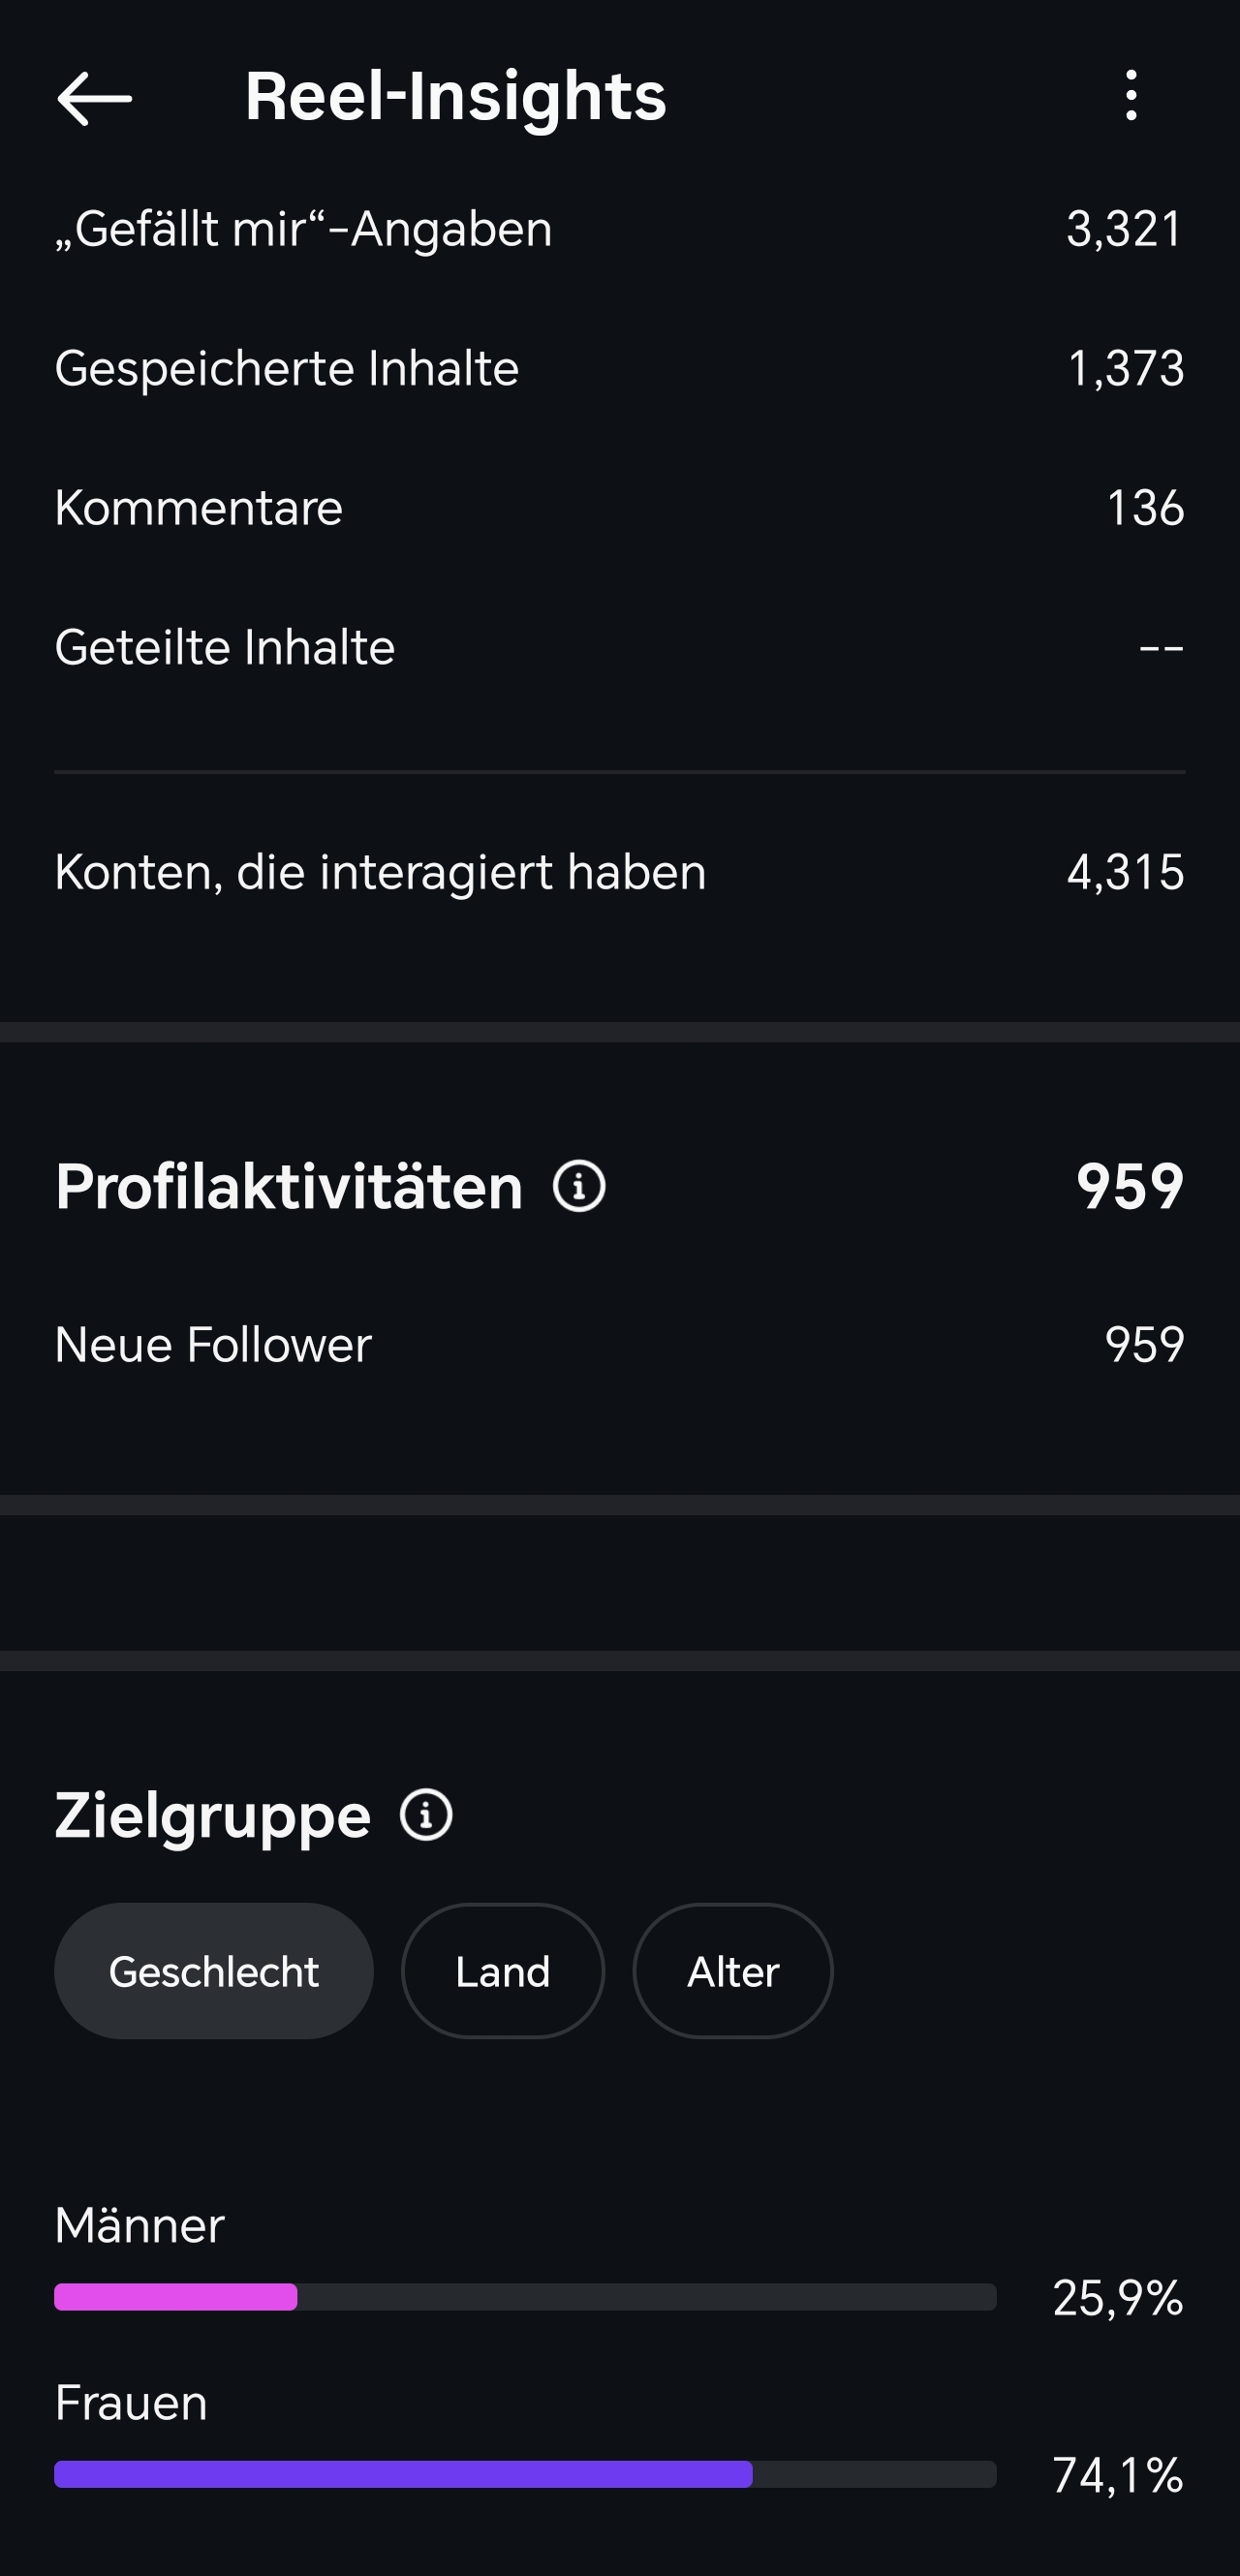Tap the Reel-Insights page title
The height and width of the screenshot is (2576, 1240).
tap(455, 97)
